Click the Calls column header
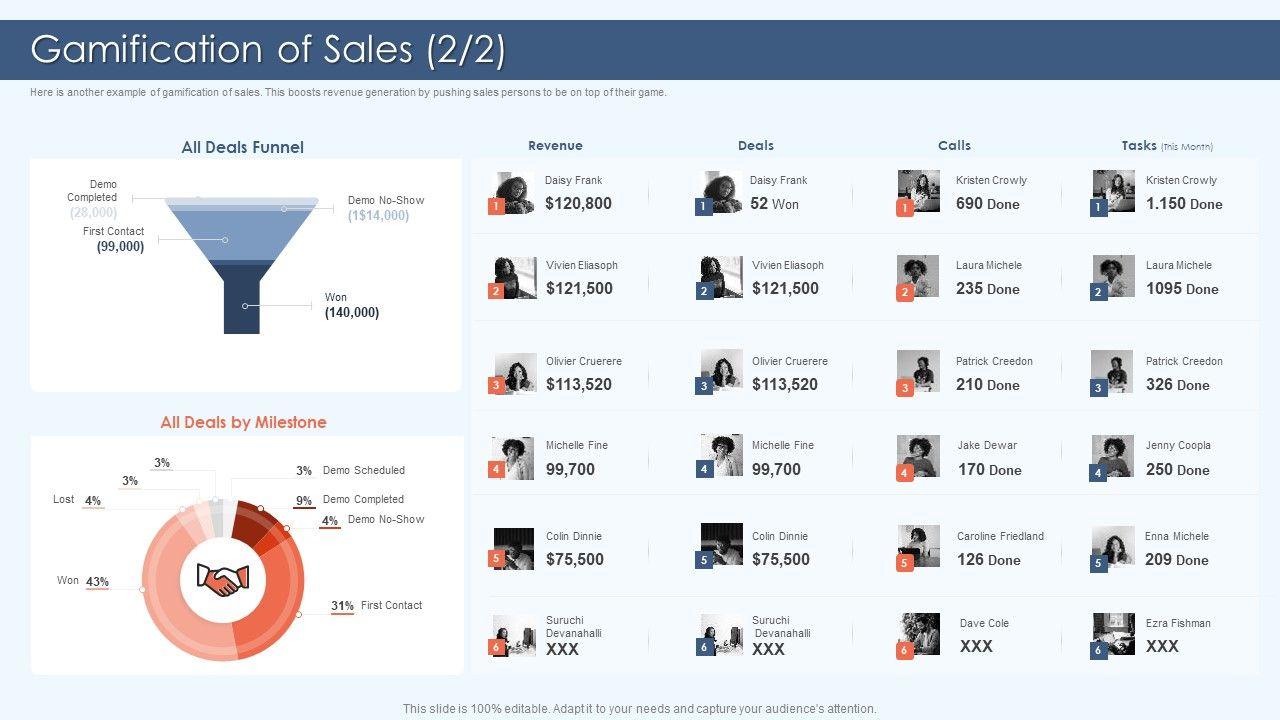The width and height of the screenshot is (1280, 720). coord(954,146)
